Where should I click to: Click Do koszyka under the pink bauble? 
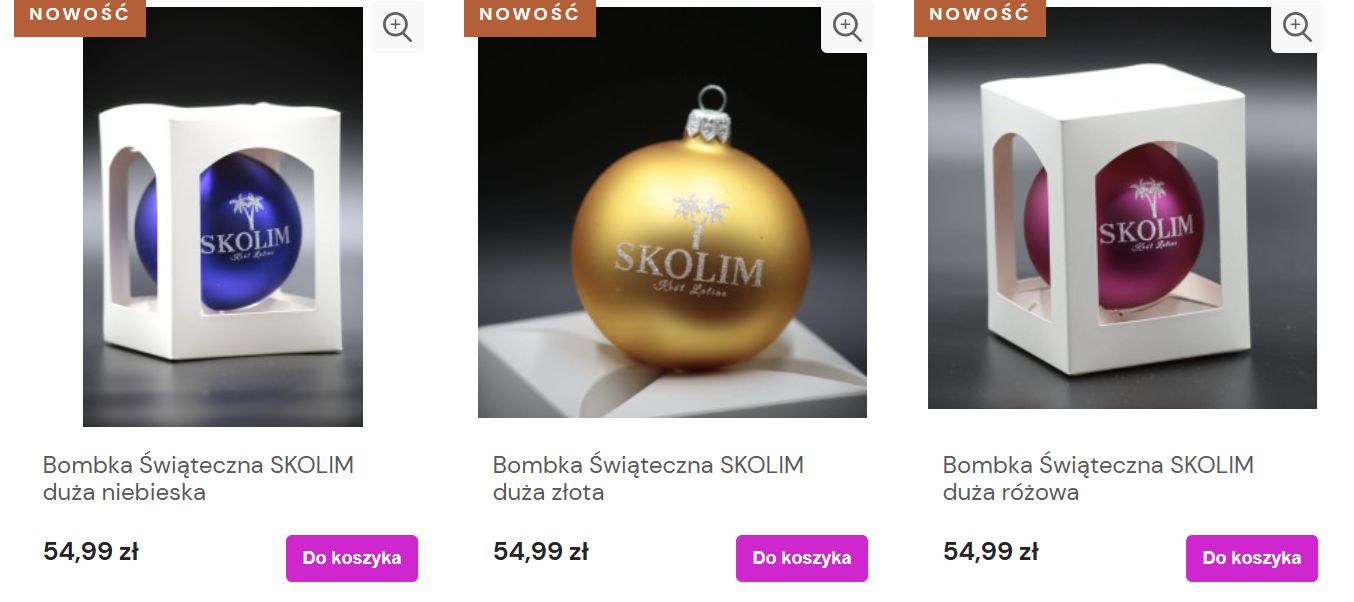coord(1251,558)
